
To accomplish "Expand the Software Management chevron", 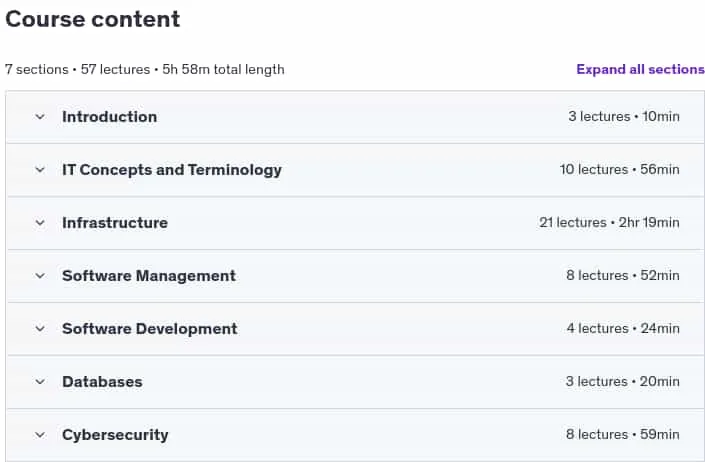I will tap(40, 276).
